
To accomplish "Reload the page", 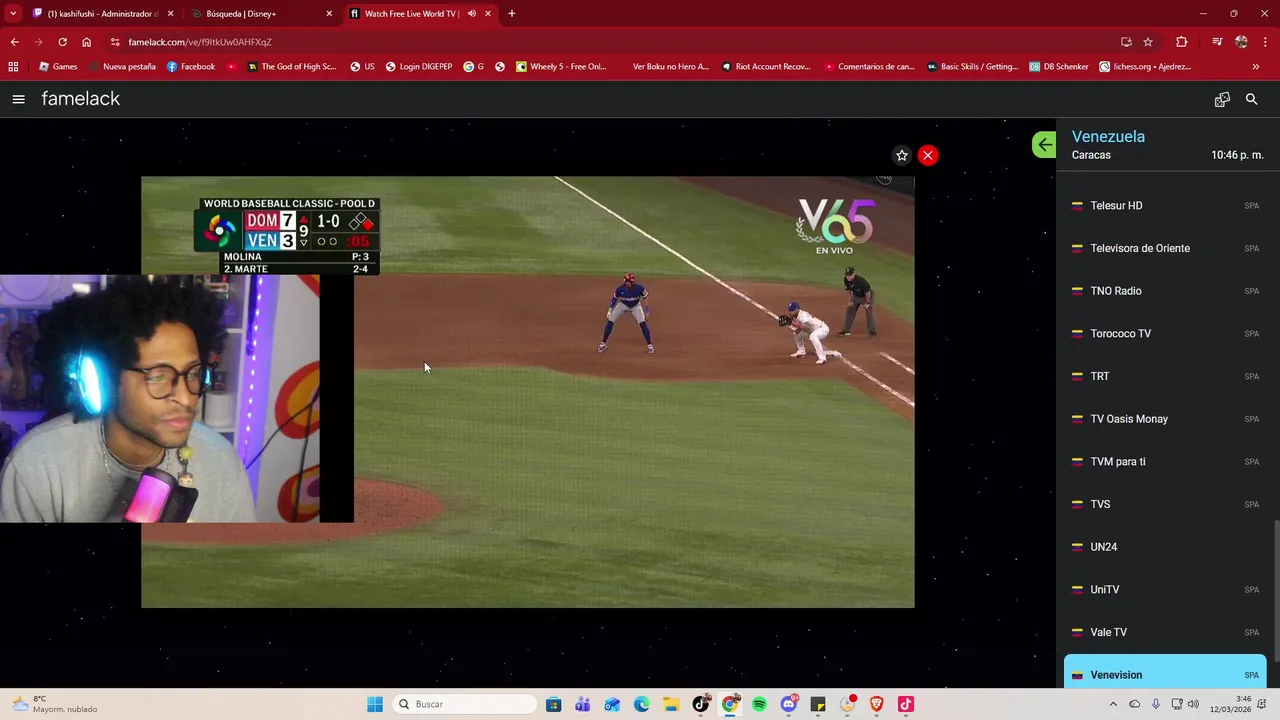I will (x=62, y=42).
